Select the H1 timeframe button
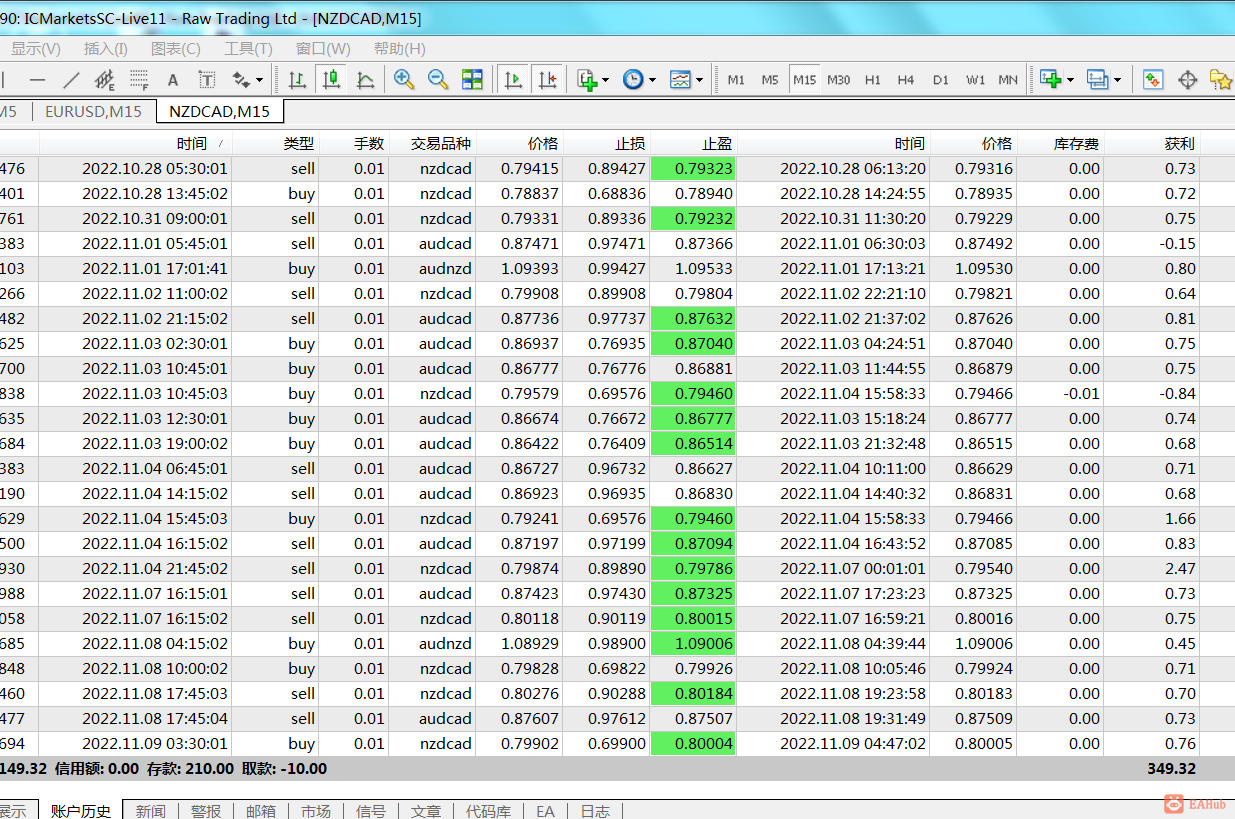Image resolution: width=1235 pixels, height=819 pixels. pos(872,80)
